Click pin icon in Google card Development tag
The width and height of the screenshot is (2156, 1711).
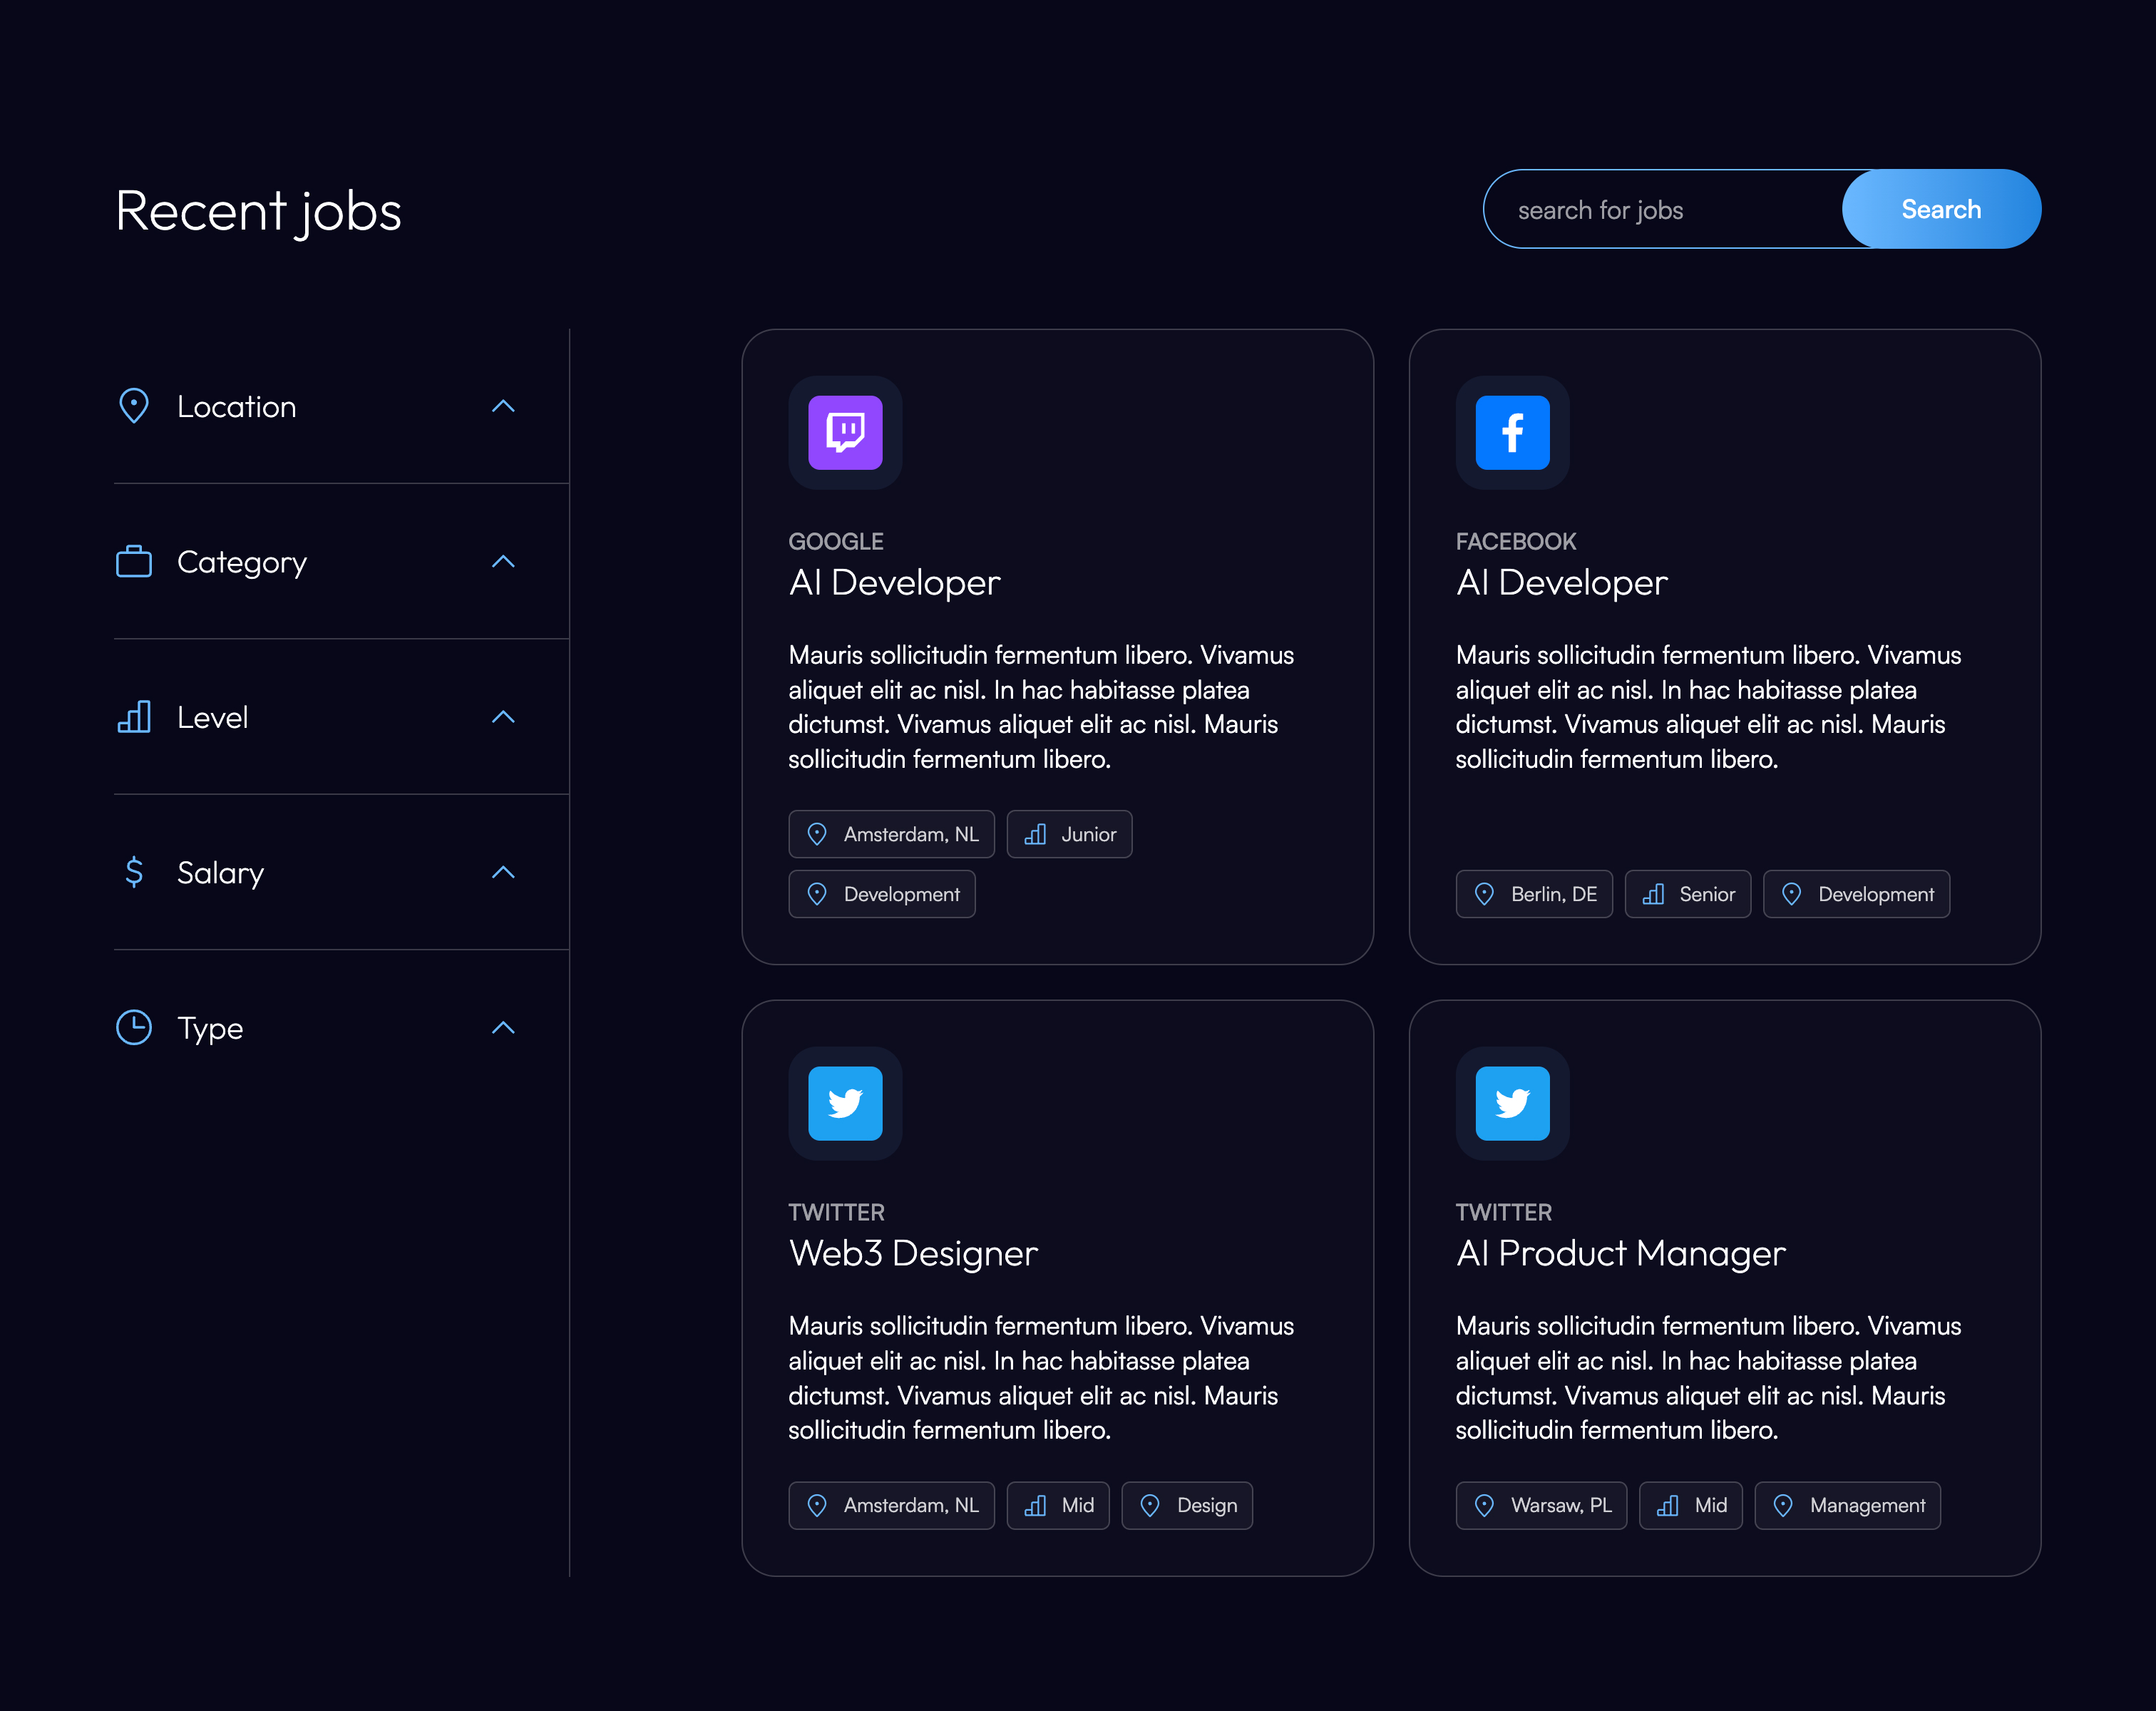click(x=817, y=894)
